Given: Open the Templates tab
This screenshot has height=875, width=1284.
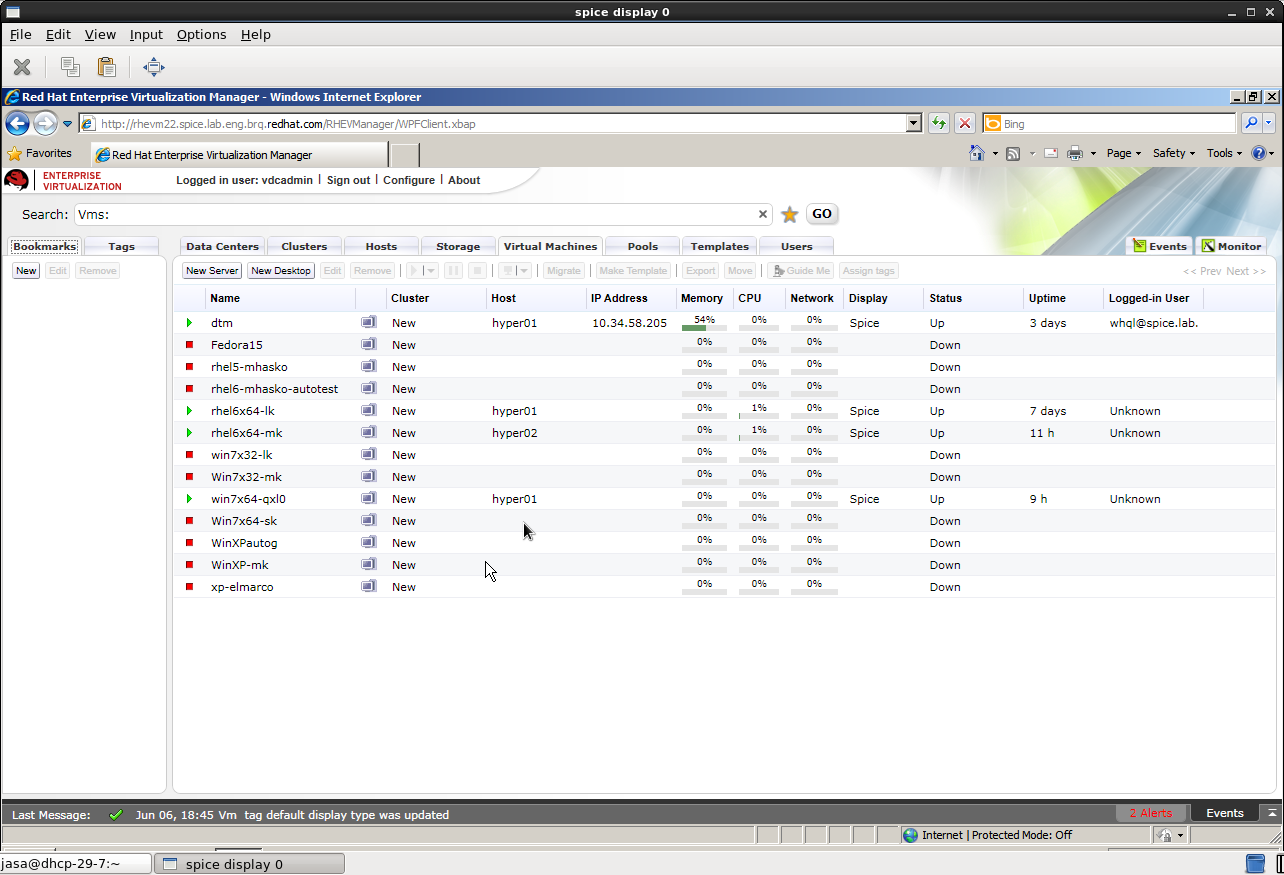Looking at the screenshot, I should coord(719,246).
